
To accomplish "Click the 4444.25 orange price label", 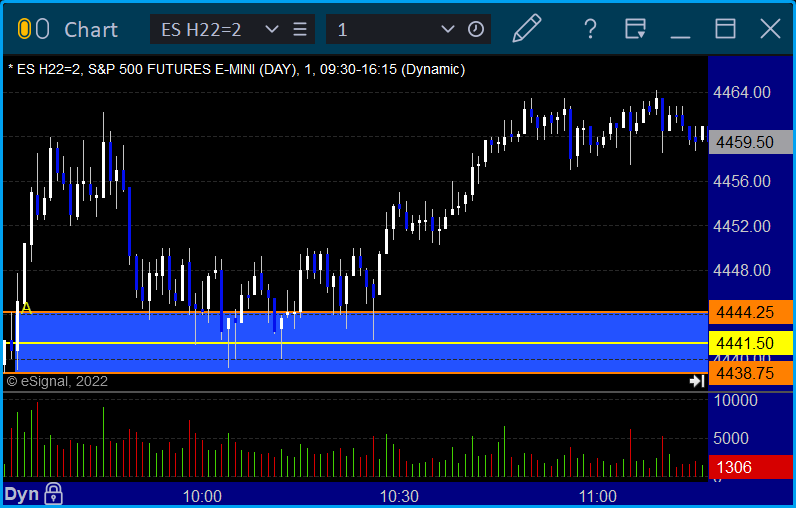I will [751, 312].
